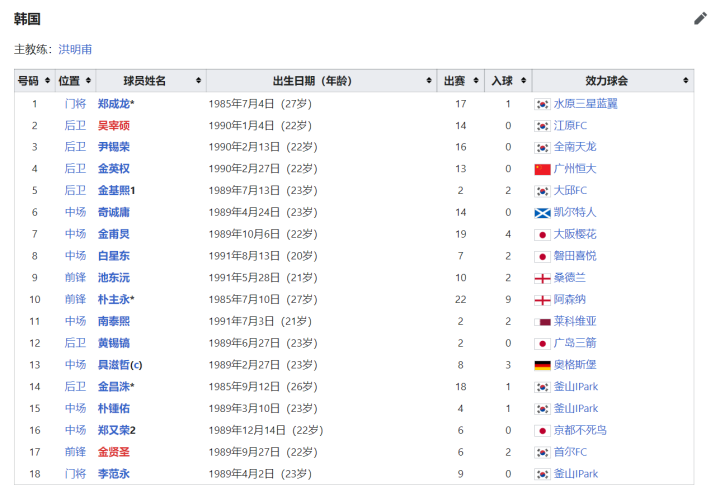Sort by 出赛 column sort arrows

coord(476,81)
